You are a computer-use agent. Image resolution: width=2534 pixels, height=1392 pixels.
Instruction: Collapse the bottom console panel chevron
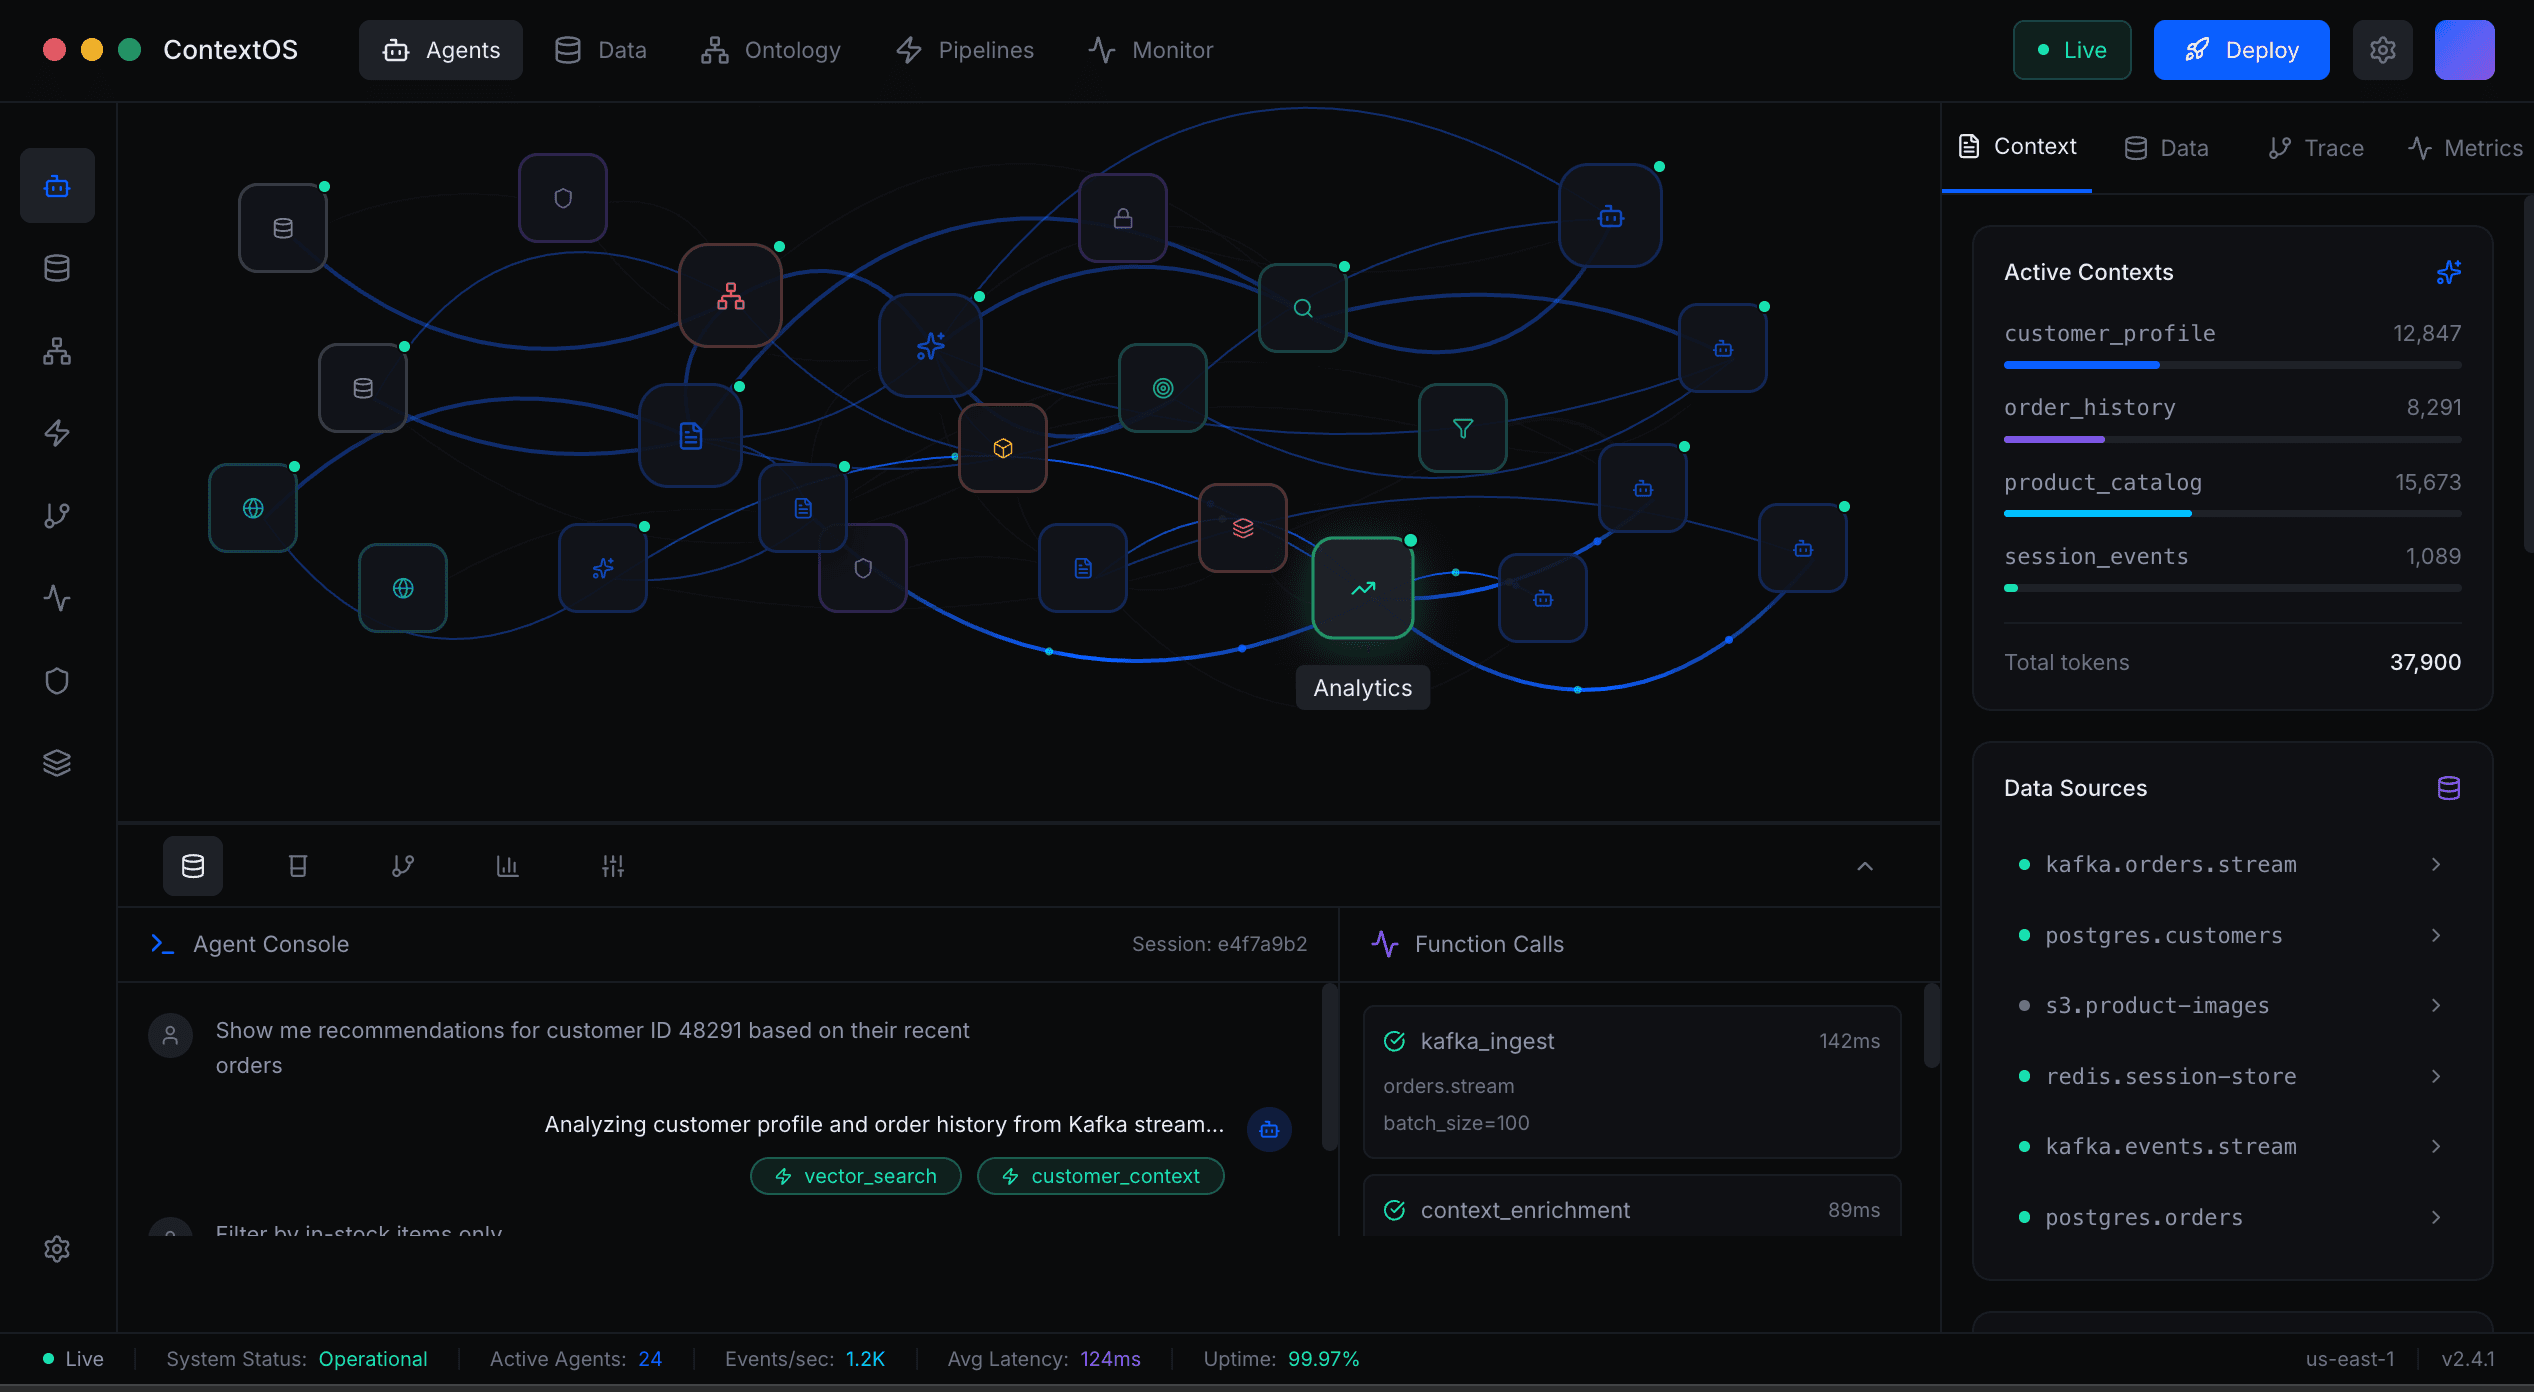click(x=1864, y=865)
